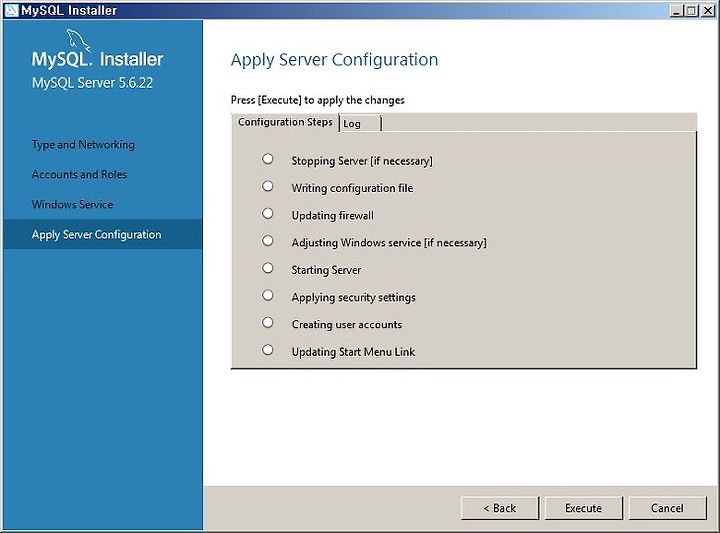Click the 'Updating firewall' text
The height and width of the screenshot is (533, 720).
[x=332, y=215]
